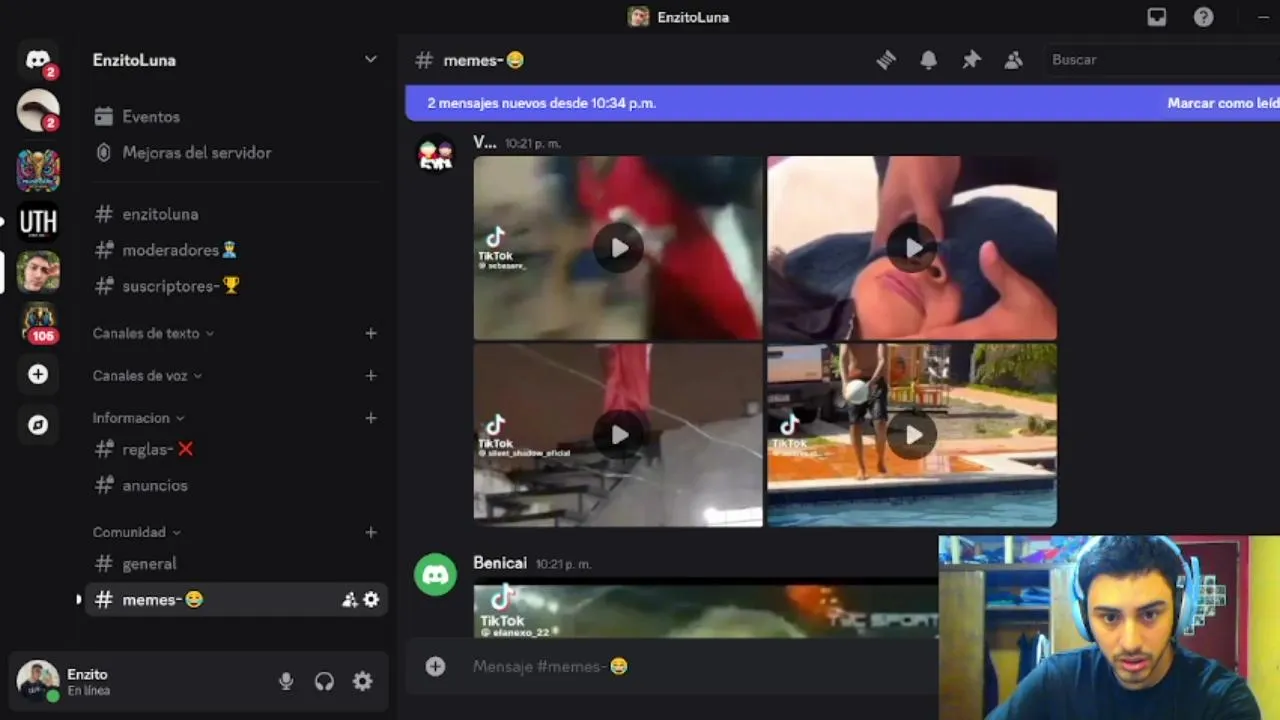
Task: Add channel to Canales de voz category
Action: click(371, 375)
